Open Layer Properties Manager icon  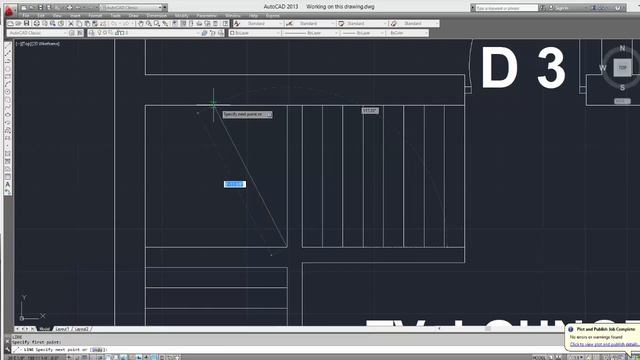[x=91, y=33]
